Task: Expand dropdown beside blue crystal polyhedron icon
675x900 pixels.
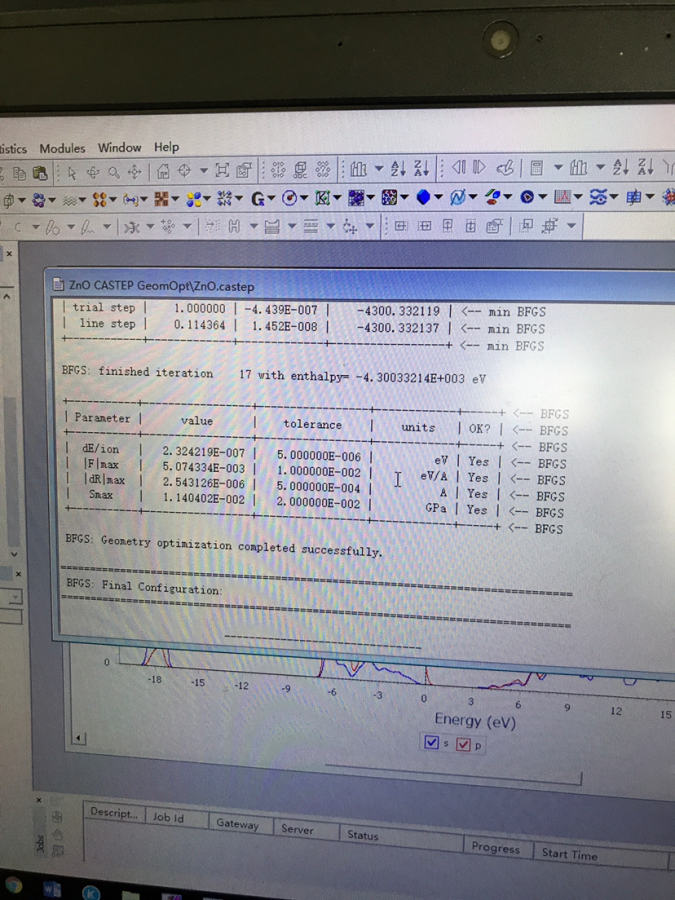Action: (x=439, y=198)
